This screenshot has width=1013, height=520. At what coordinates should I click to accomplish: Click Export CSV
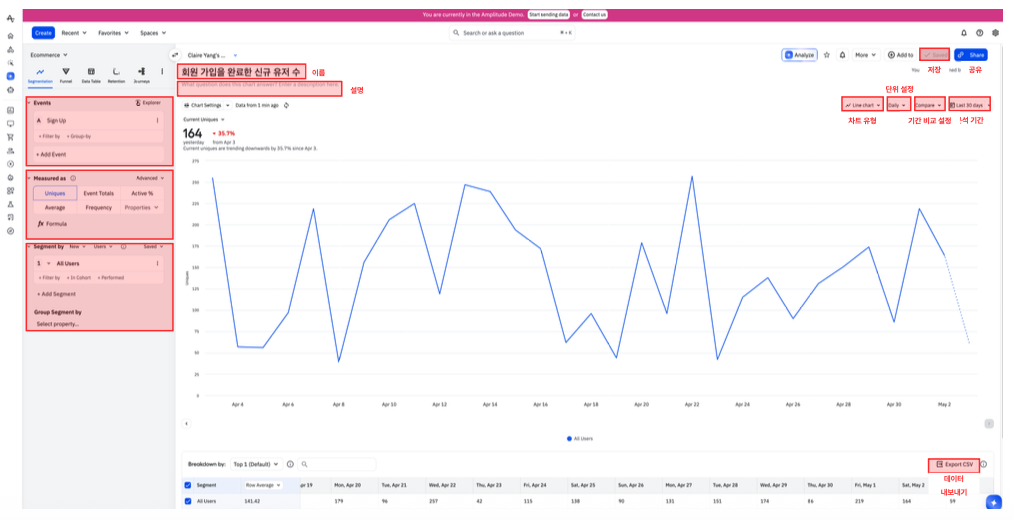point(954,464)
